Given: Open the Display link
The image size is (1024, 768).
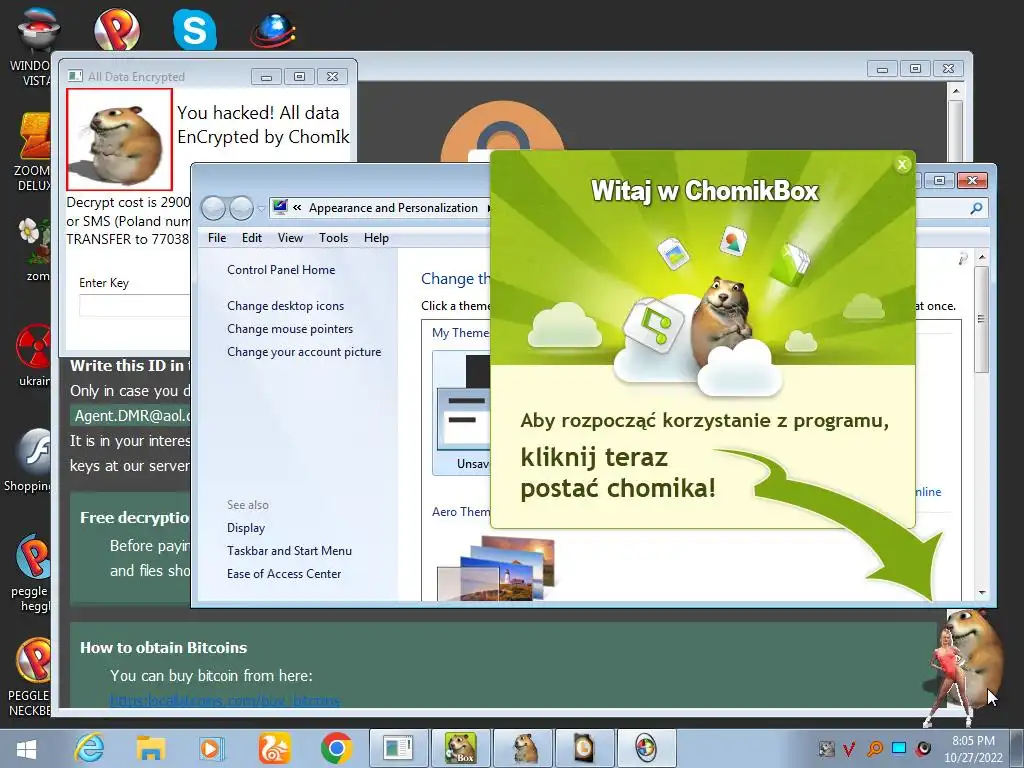Looking at the screenshot, I should (x=246, y=528).
